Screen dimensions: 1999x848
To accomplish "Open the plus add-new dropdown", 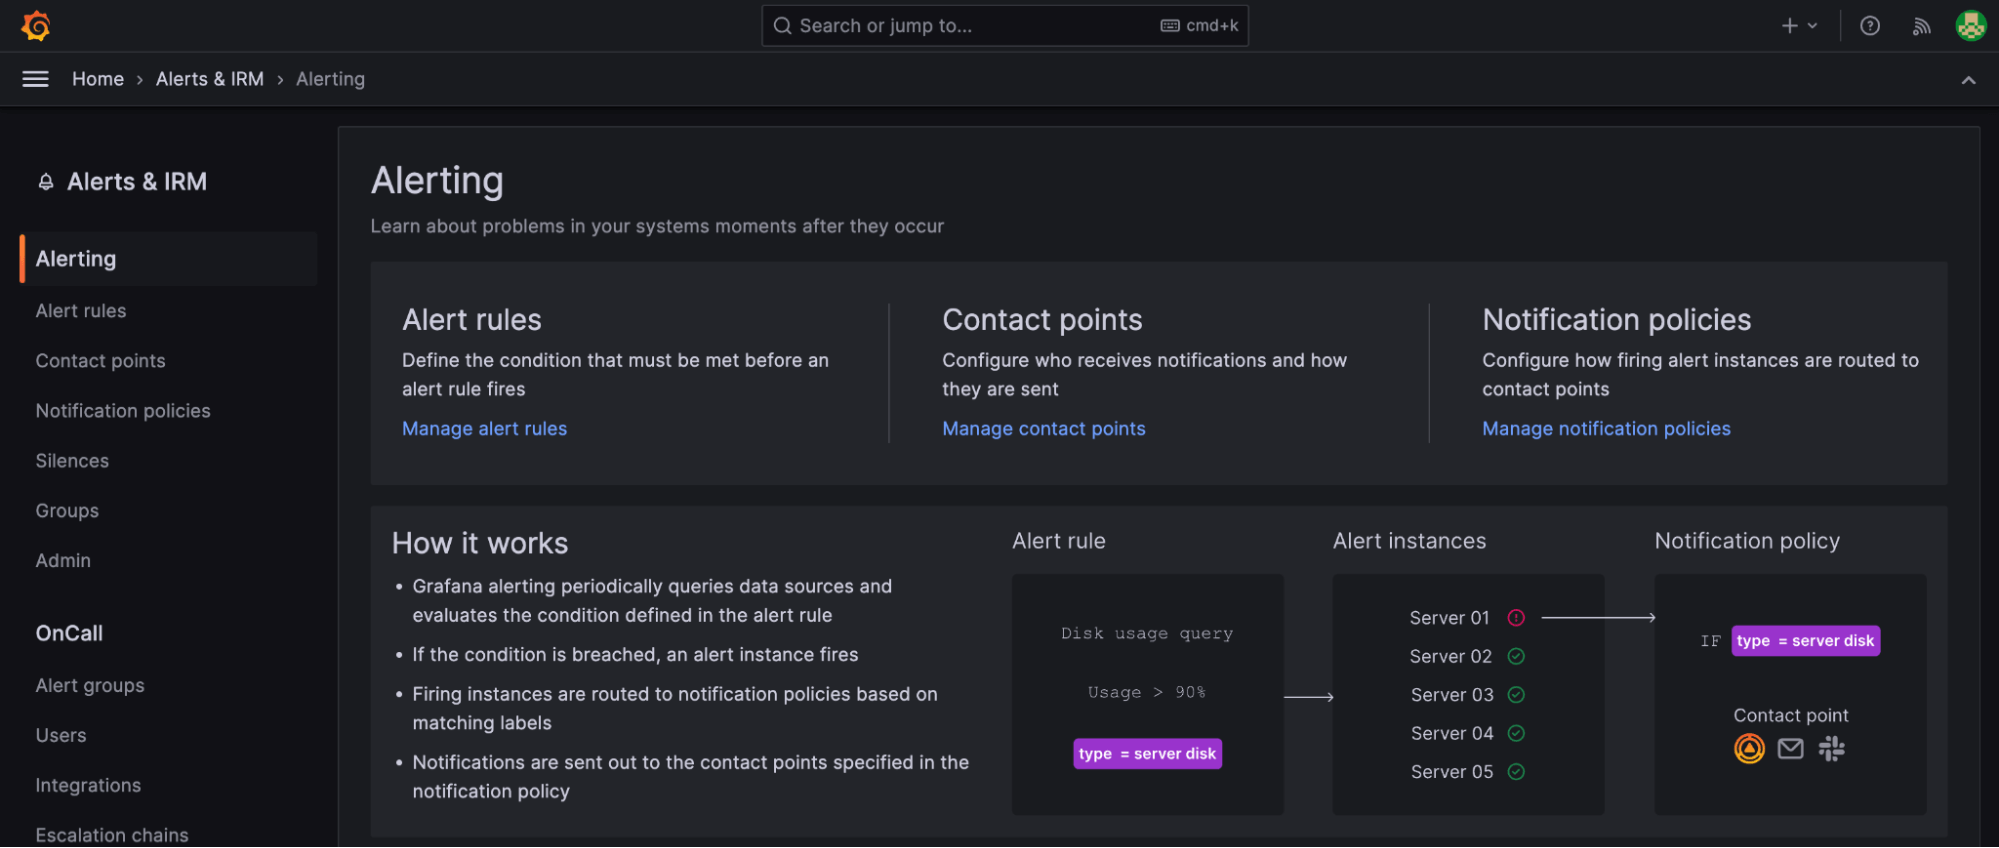I will coord(1799,26).
